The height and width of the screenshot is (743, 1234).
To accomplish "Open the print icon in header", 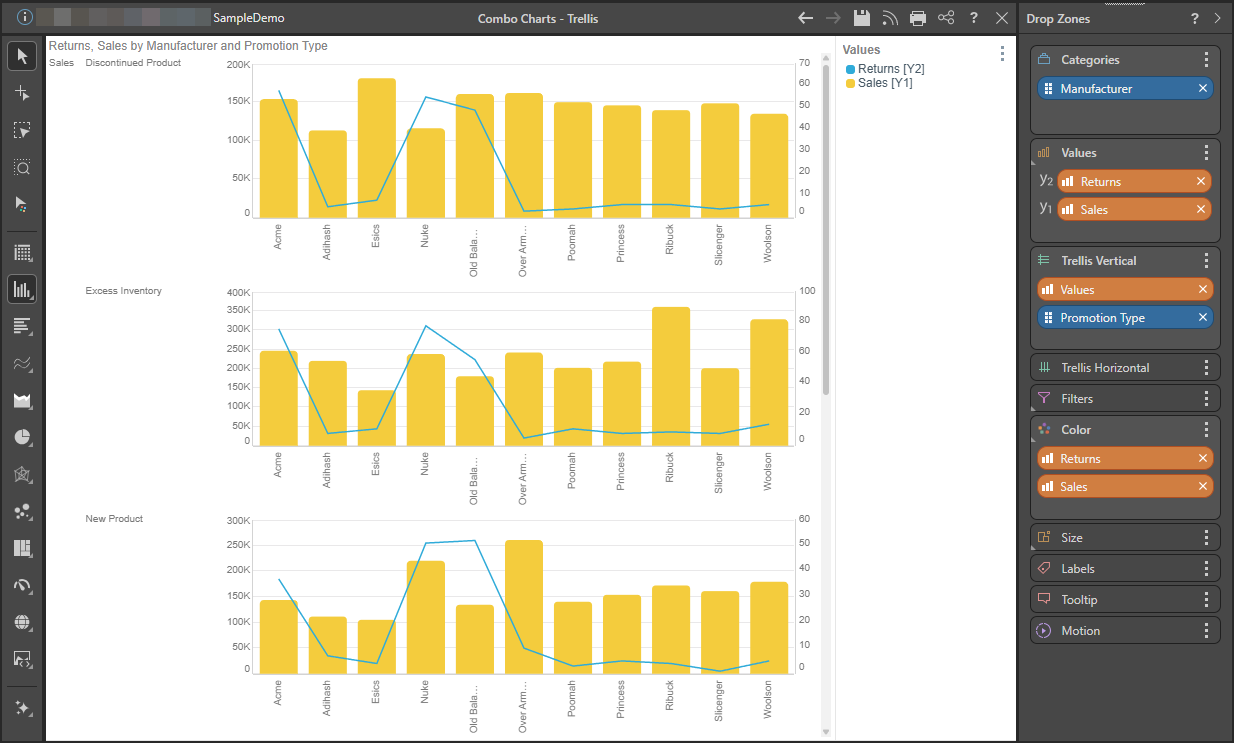I will pos(918,18).
